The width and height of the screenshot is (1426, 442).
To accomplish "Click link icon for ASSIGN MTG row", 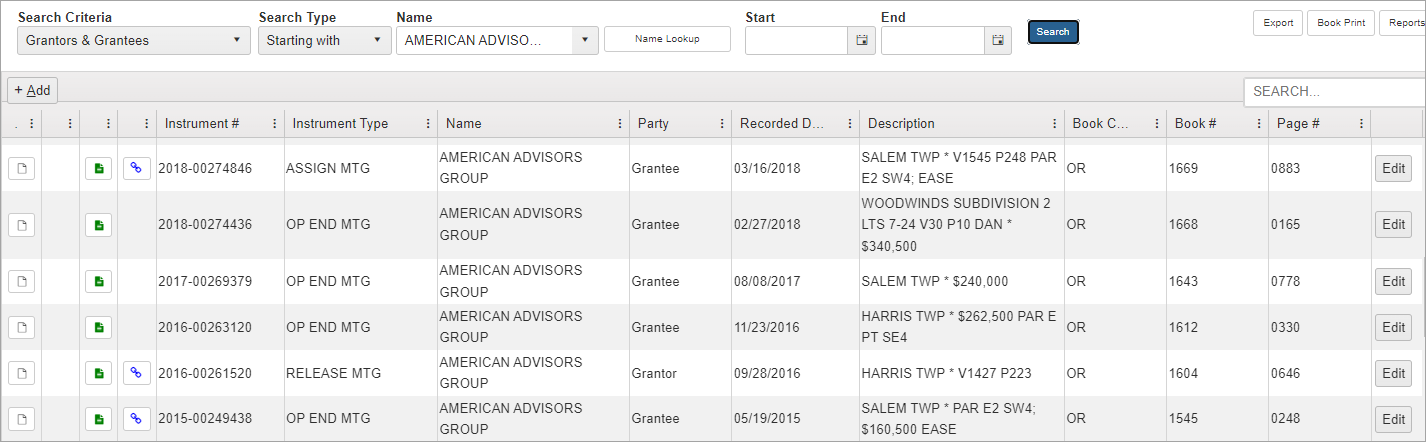I will 137,168.
